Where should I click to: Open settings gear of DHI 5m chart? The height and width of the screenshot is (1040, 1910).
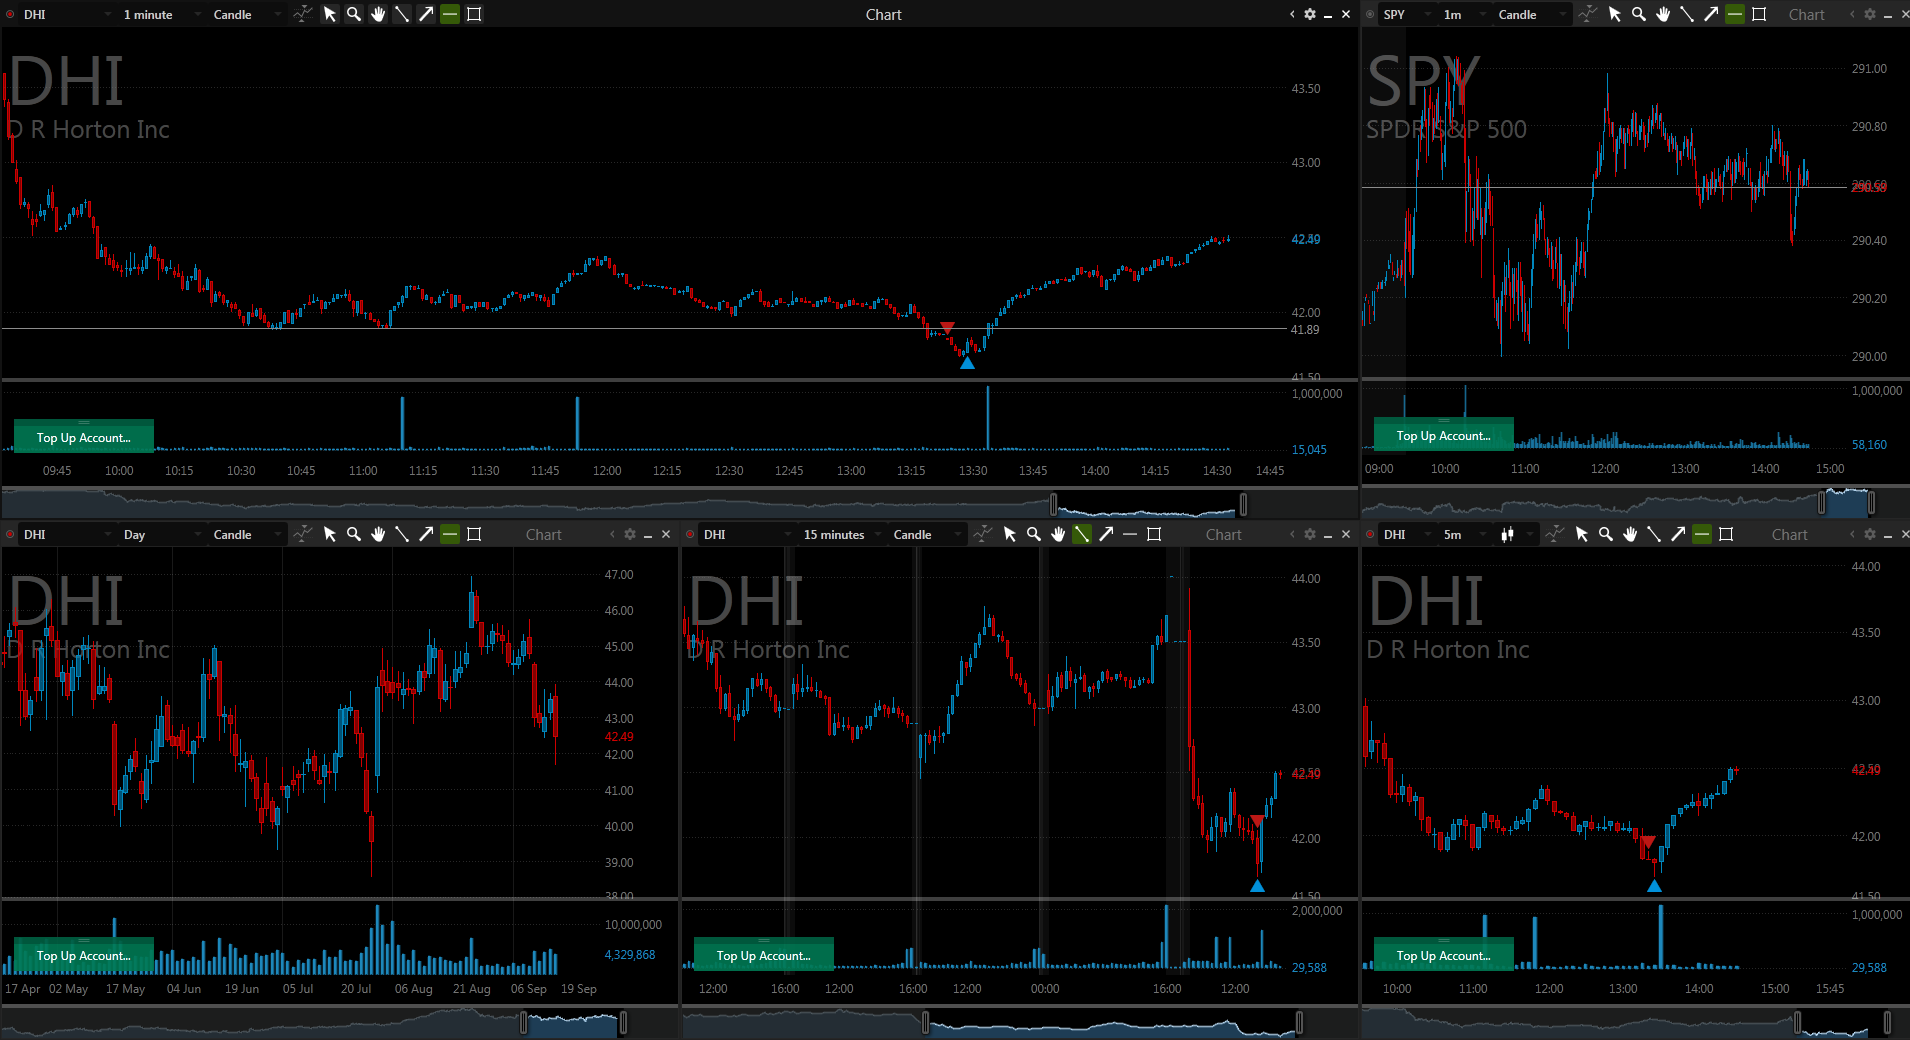click(1870, 534)
